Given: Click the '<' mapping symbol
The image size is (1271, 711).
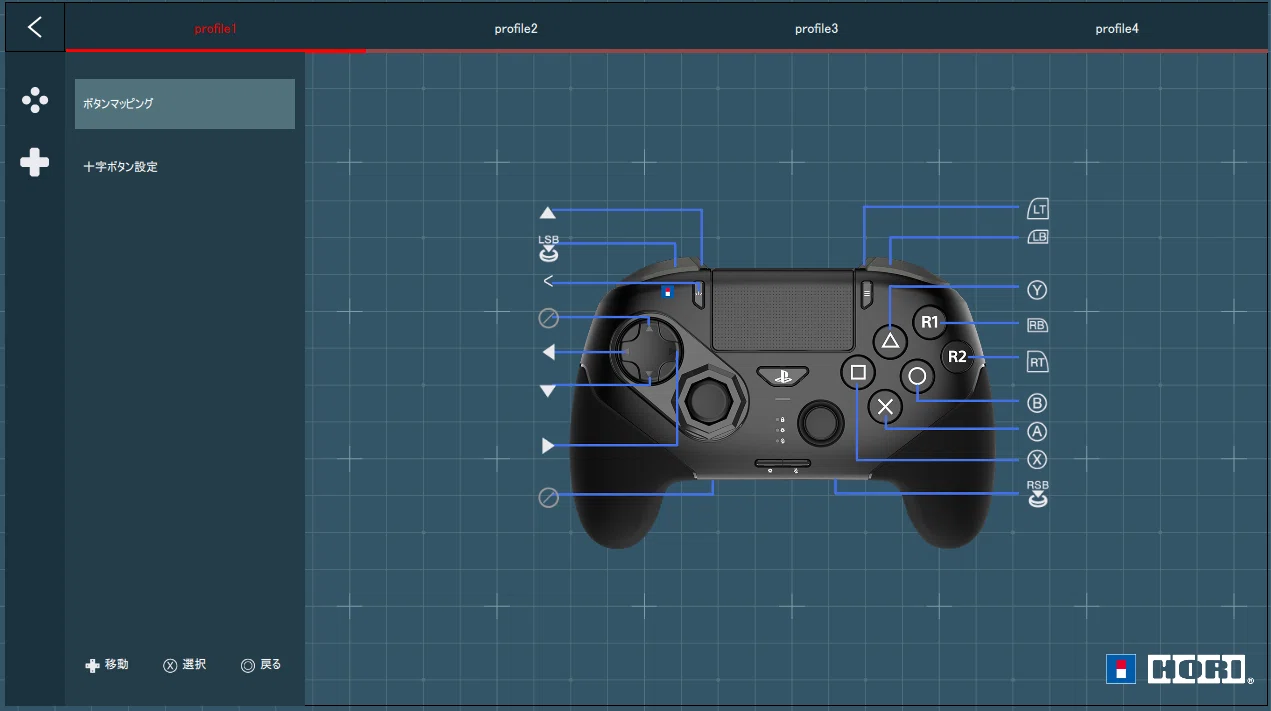Looking at the screenshot, I should click(548, 282).
